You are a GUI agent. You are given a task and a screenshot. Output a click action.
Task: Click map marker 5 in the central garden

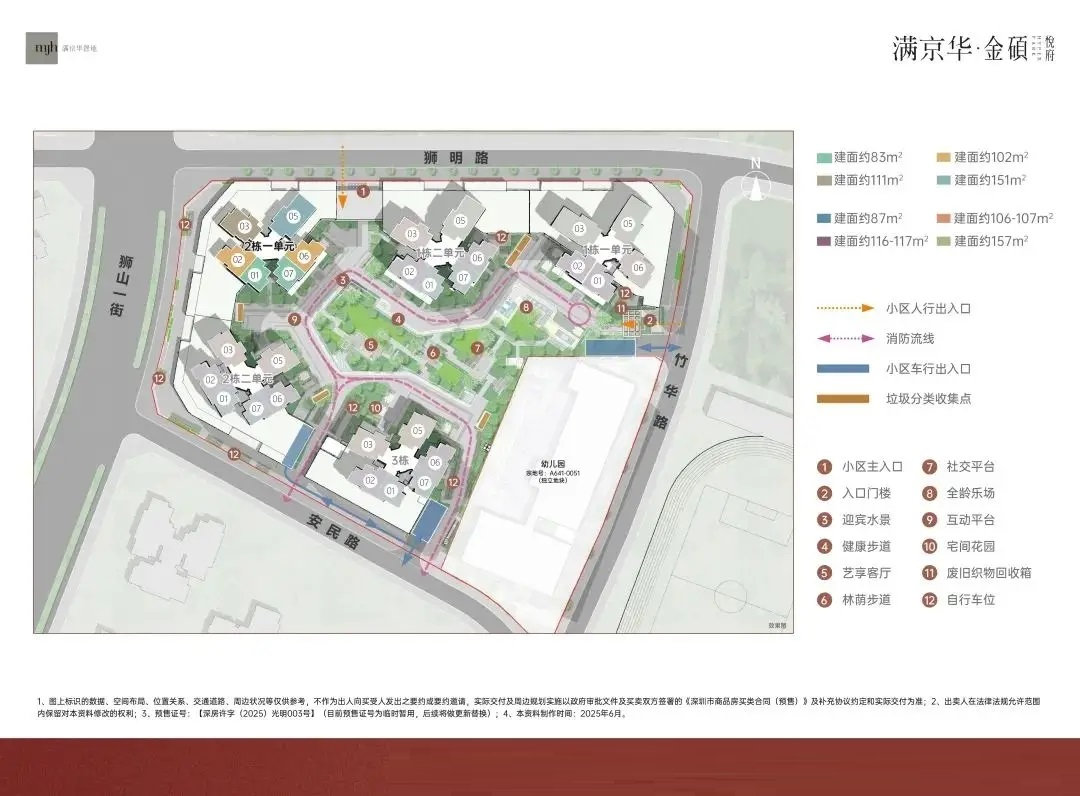pos(371,346)
